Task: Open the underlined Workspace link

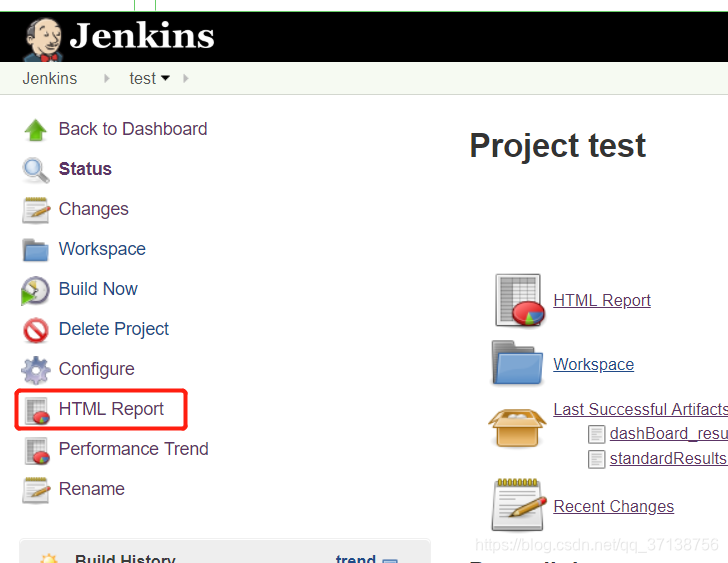Action: [593, 364]
